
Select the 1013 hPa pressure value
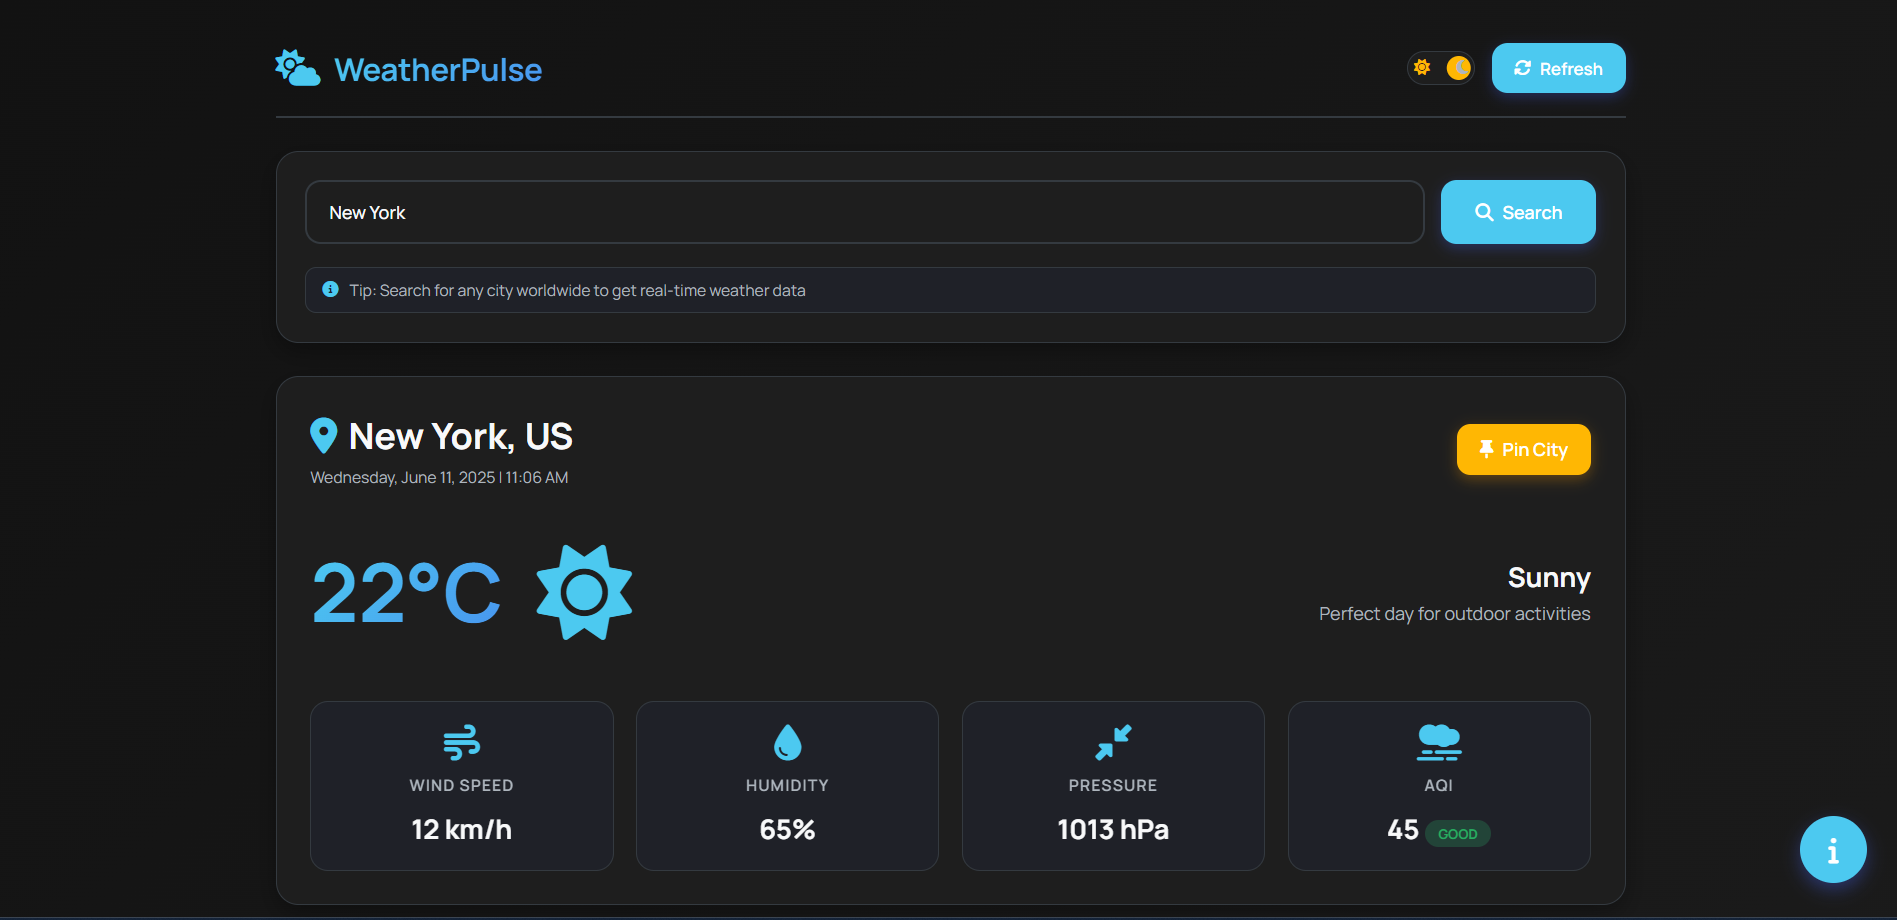point(1113,830)
